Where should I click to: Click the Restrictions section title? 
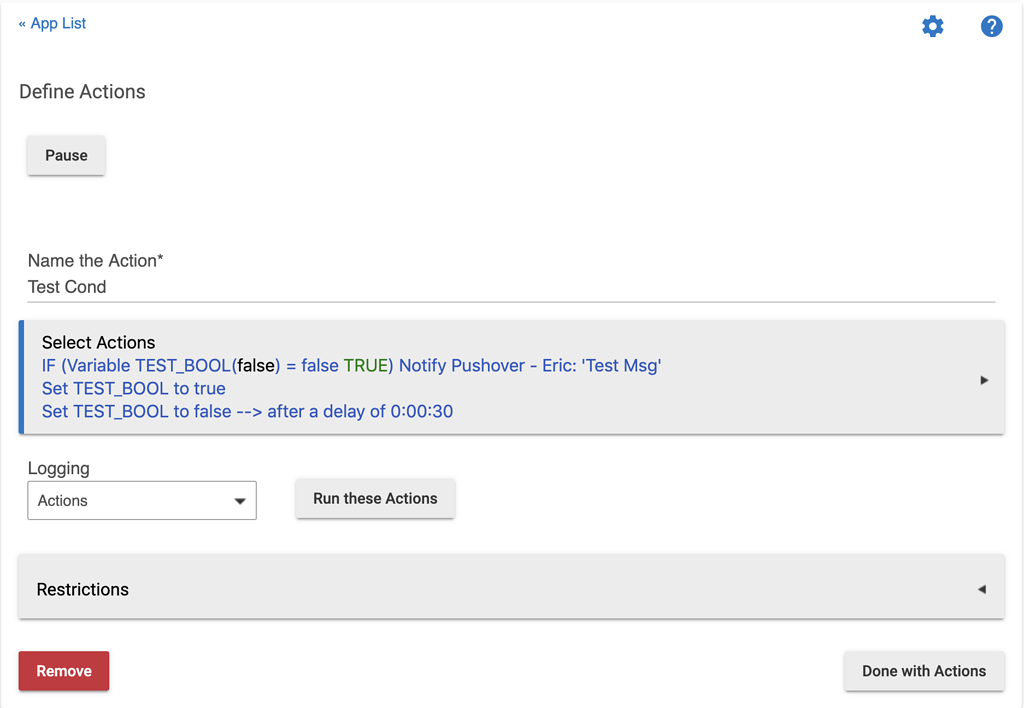point(83,589)
